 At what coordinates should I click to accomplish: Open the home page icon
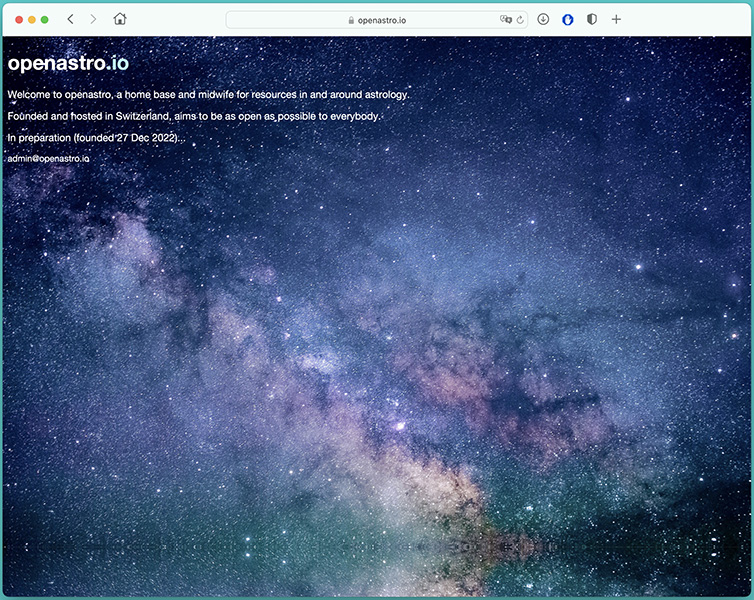click(x=120, y=19)
